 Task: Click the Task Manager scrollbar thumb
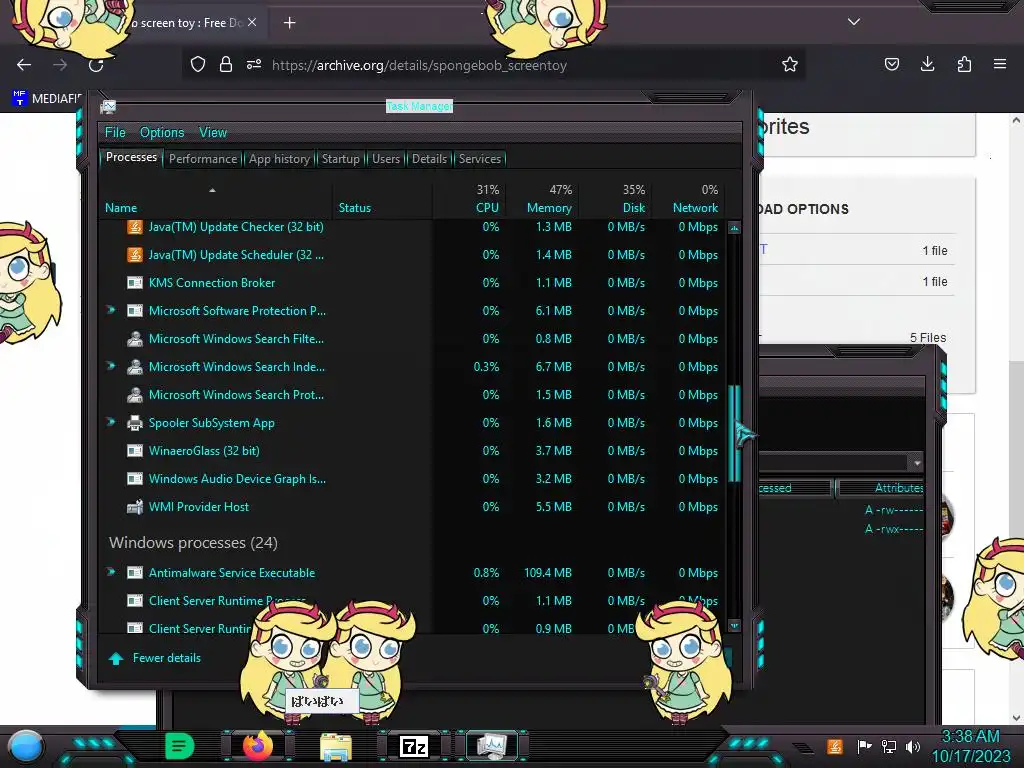(x=734, y=433)
